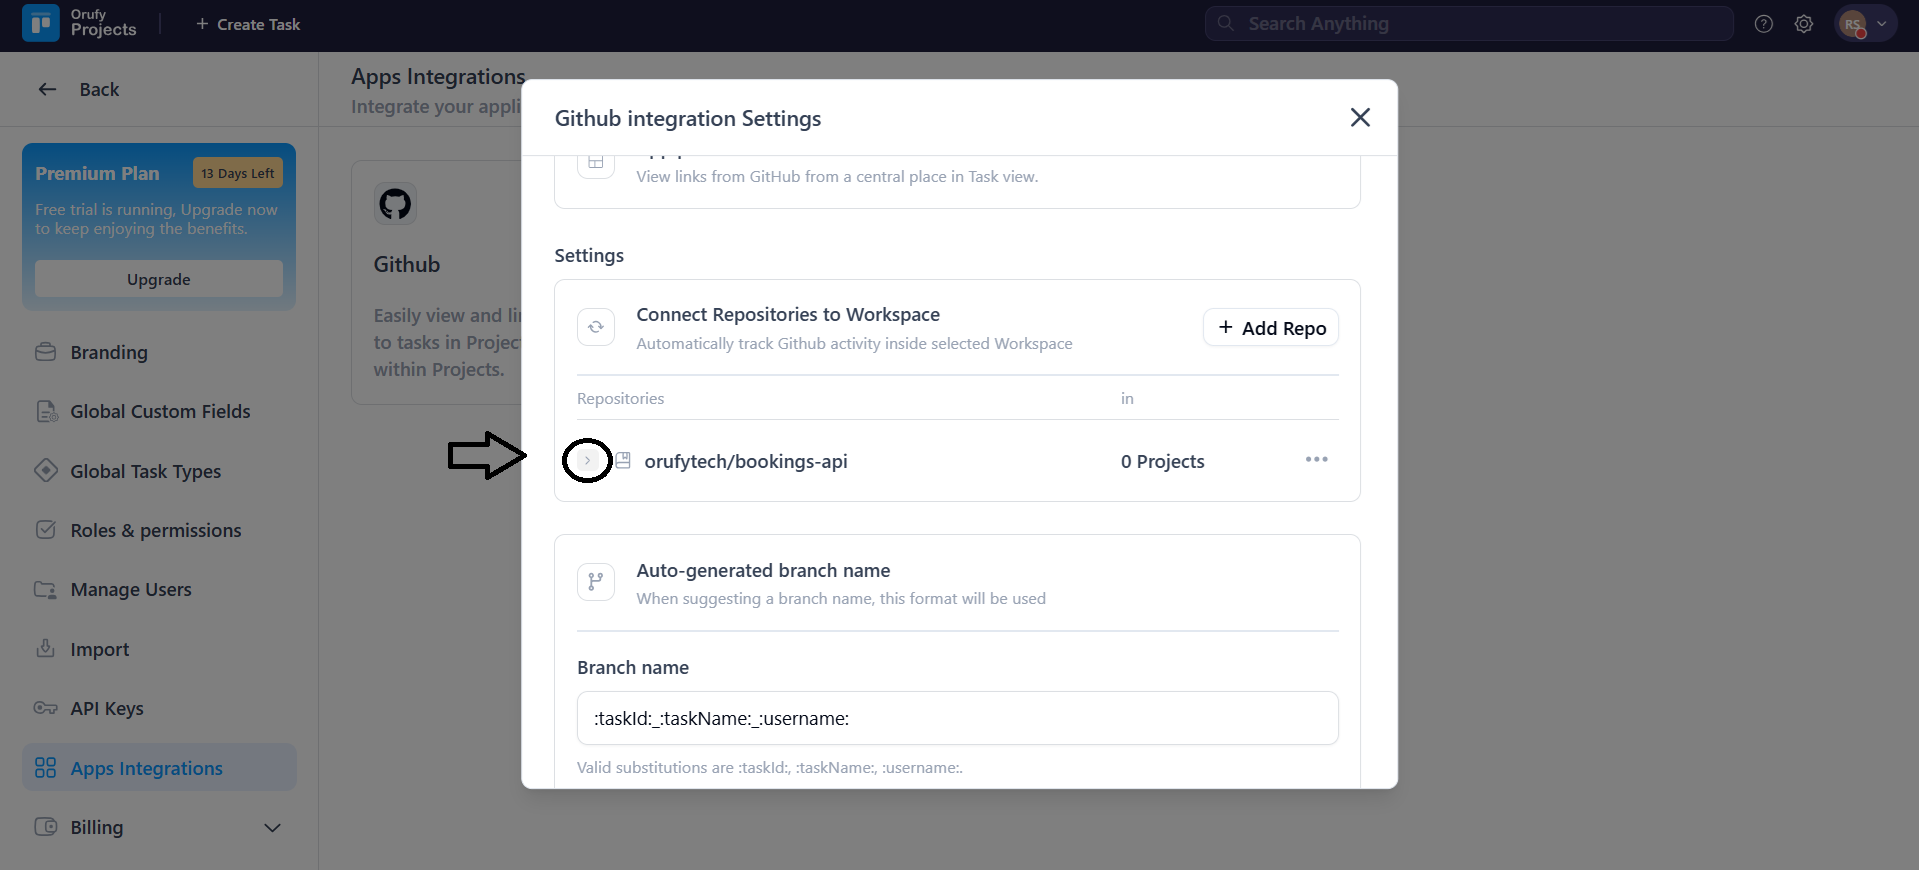Click Create Task in top bar
1919x870 pixels.
(x=248, y=24)
